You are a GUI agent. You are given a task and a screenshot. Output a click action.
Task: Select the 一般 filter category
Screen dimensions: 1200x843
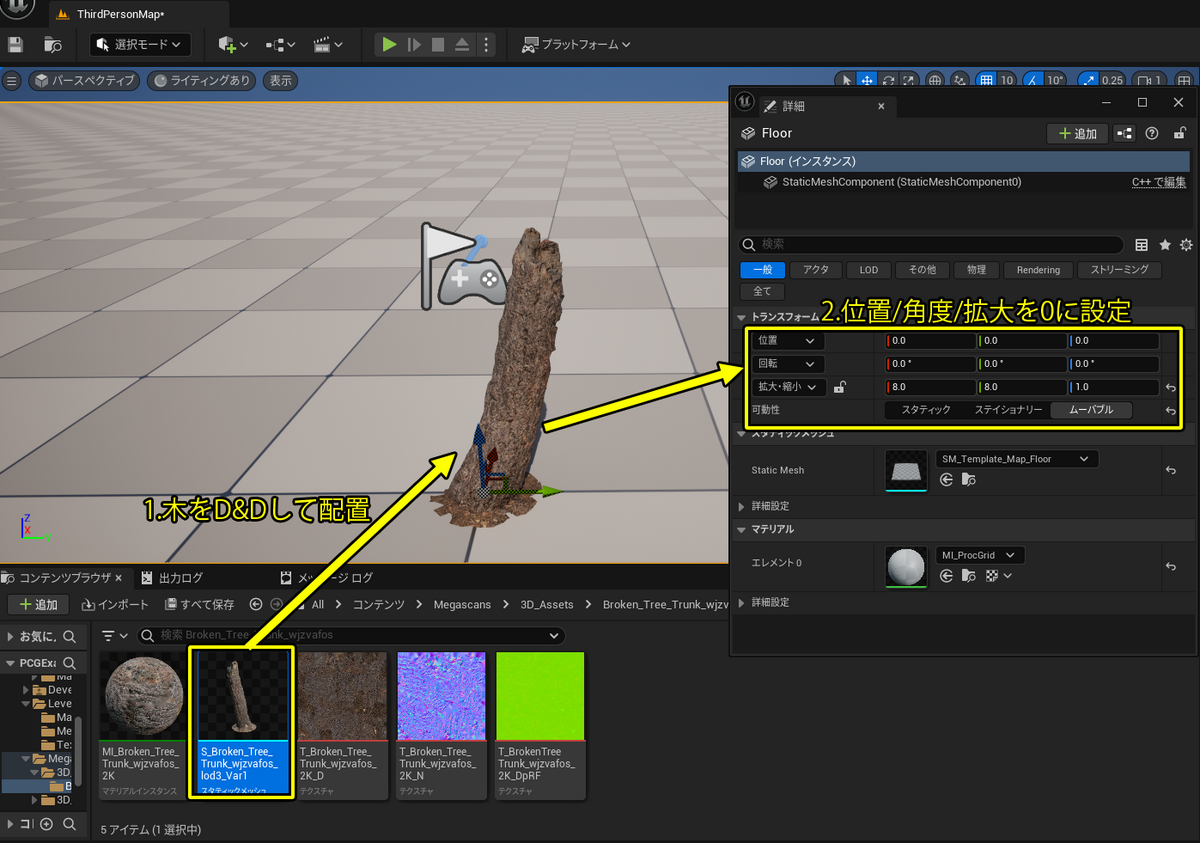pyautogui.click(x=762, y=270)
